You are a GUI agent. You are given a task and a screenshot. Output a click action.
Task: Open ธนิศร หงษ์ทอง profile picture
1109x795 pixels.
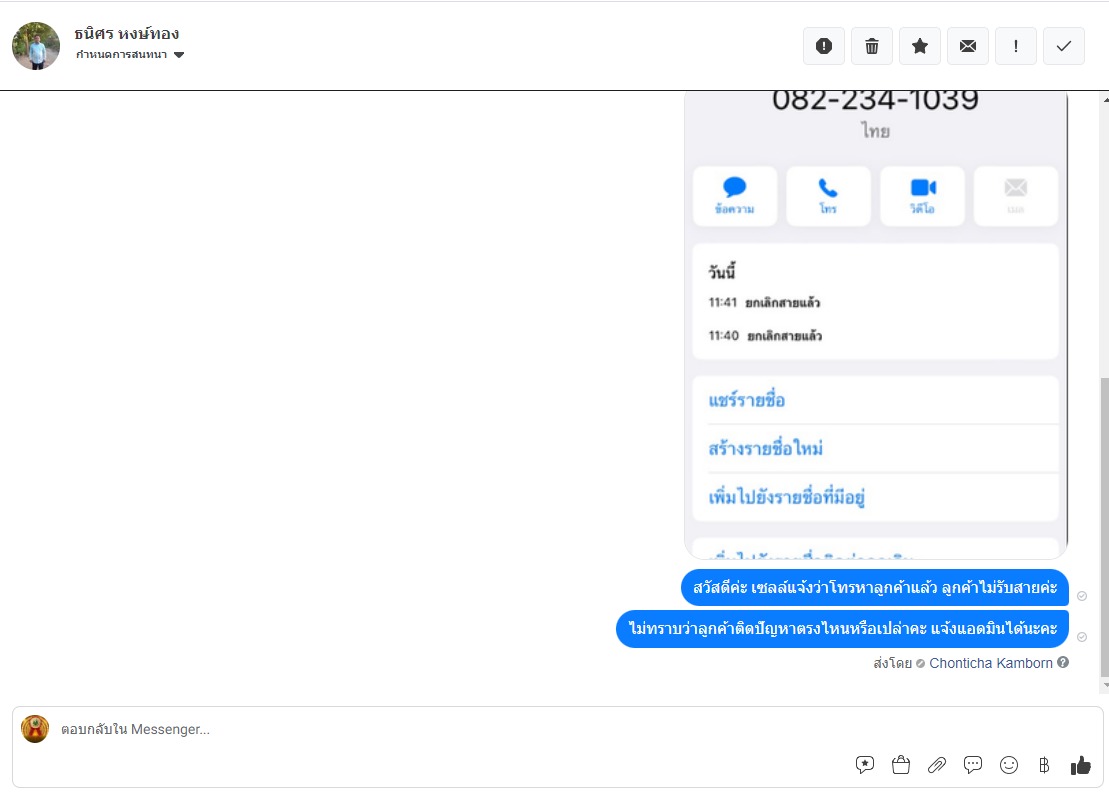coord(36,46)
